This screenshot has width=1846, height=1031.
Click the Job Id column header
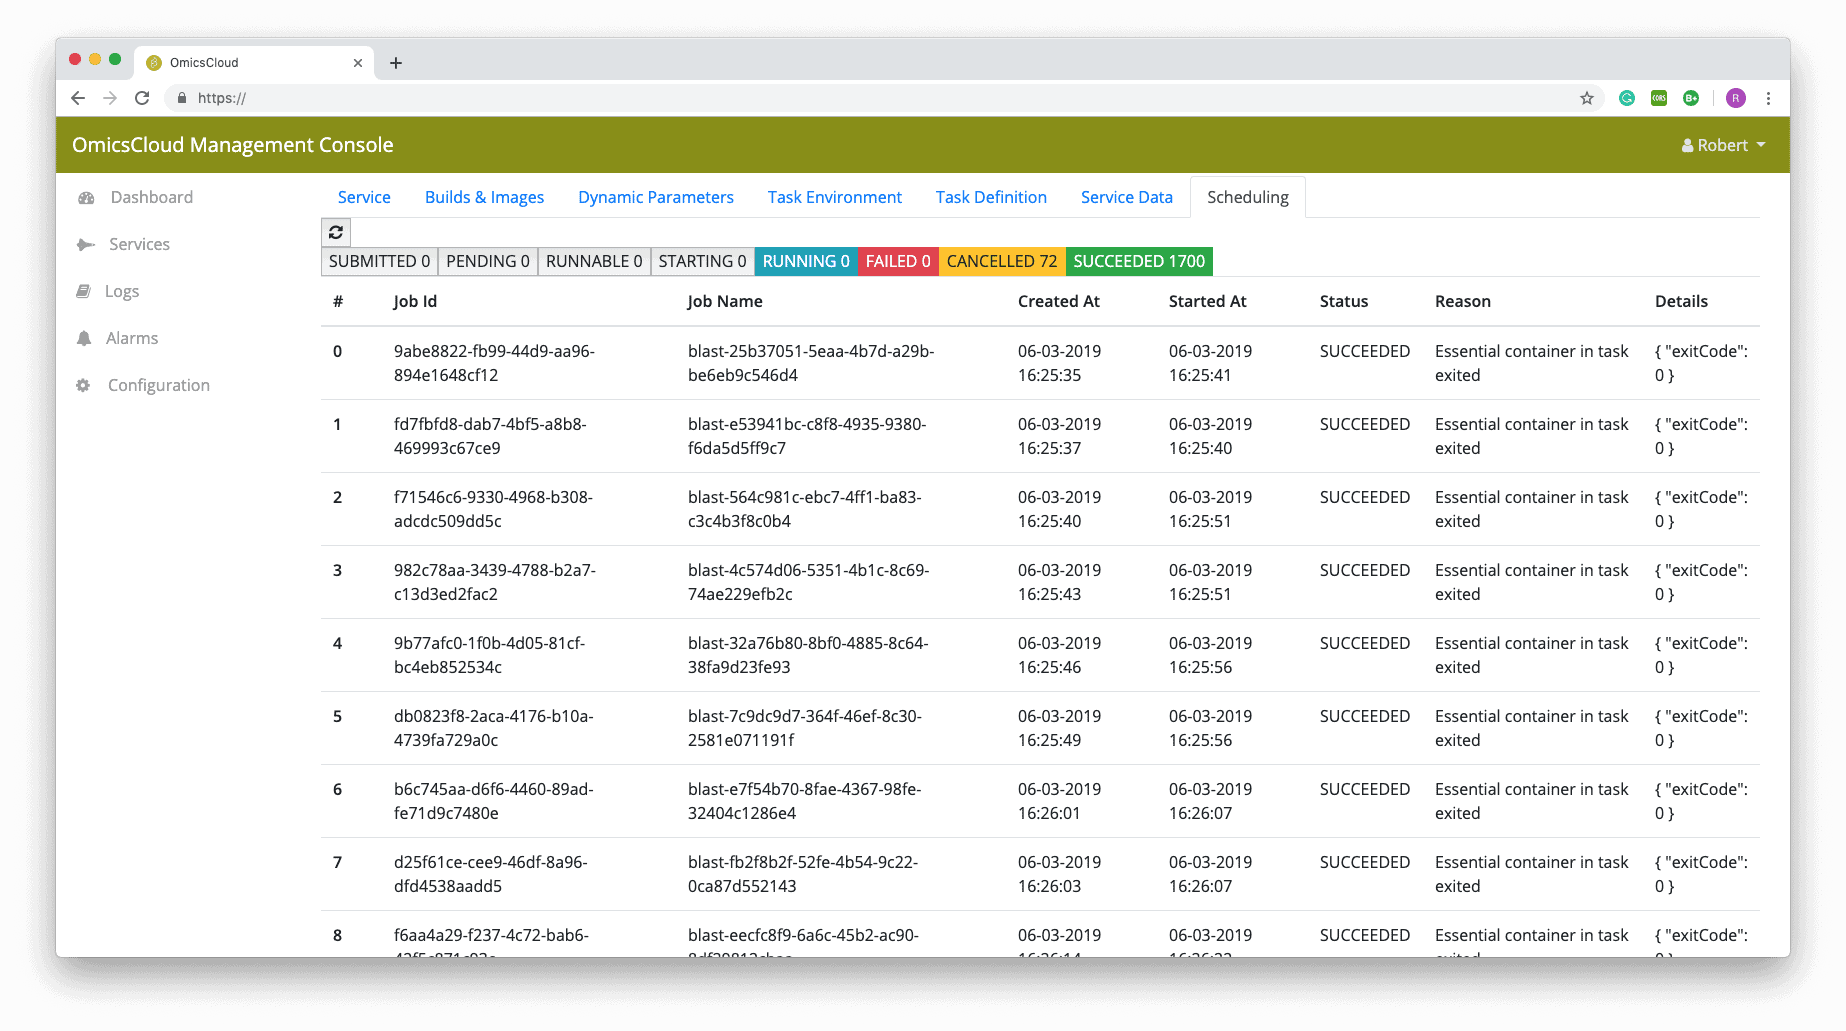click(x=415, y=302)
